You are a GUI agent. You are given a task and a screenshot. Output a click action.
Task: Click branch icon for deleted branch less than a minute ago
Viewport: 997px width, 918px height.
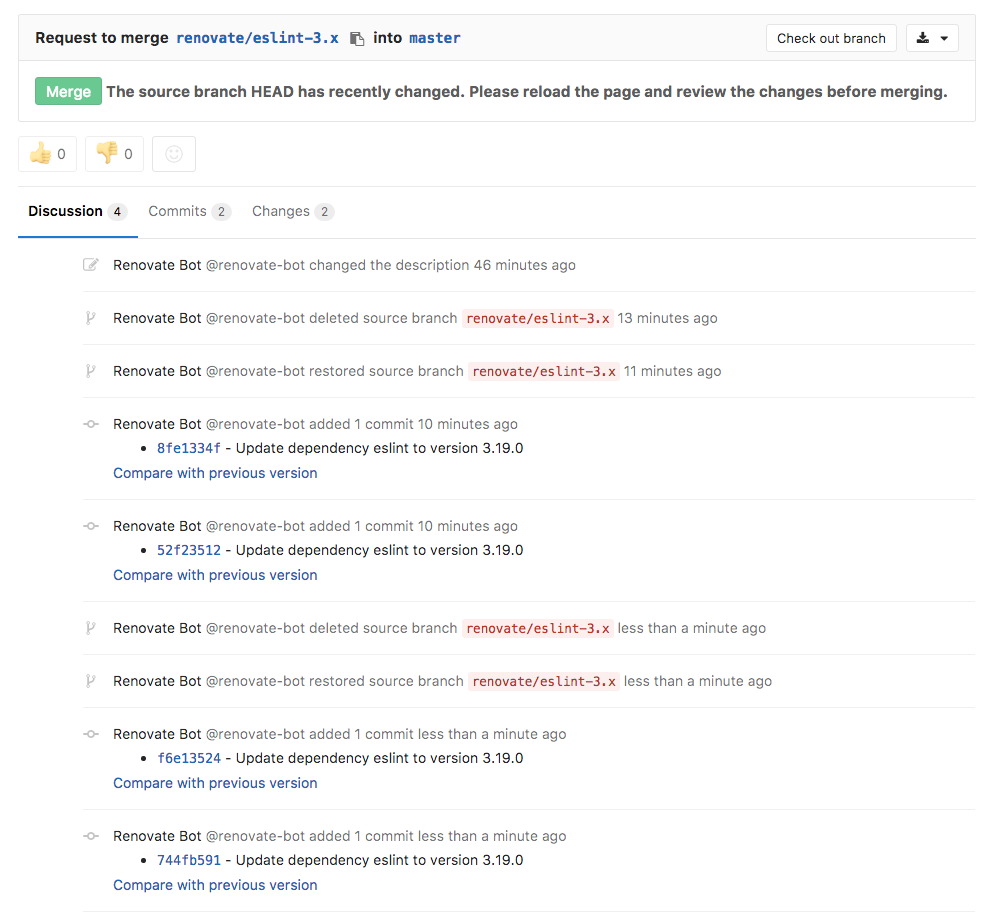point(91,628)
